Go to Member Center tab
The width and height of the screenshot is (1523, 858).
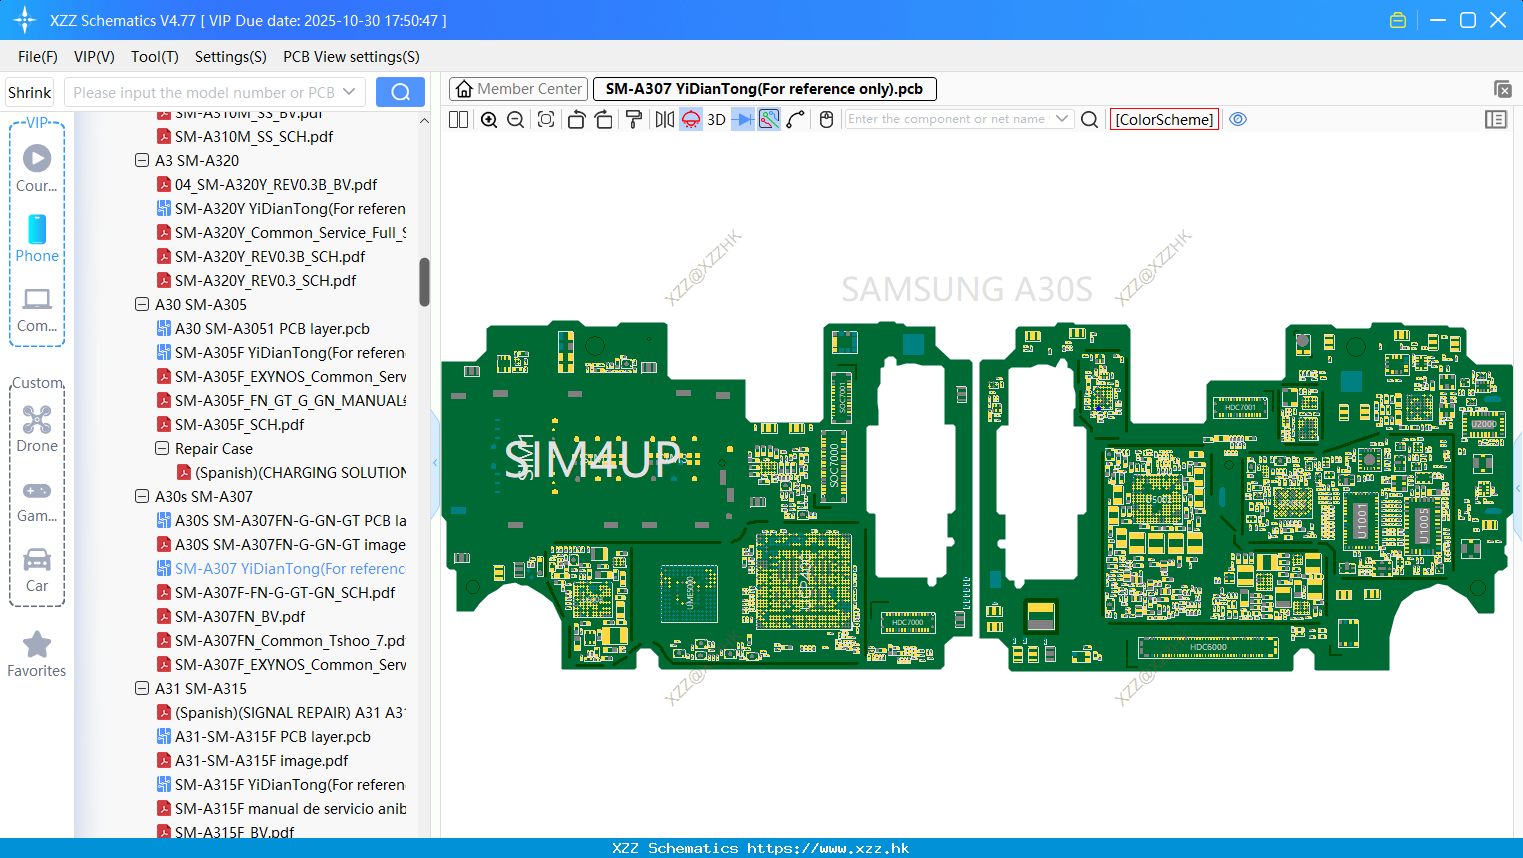pos(519,89)
